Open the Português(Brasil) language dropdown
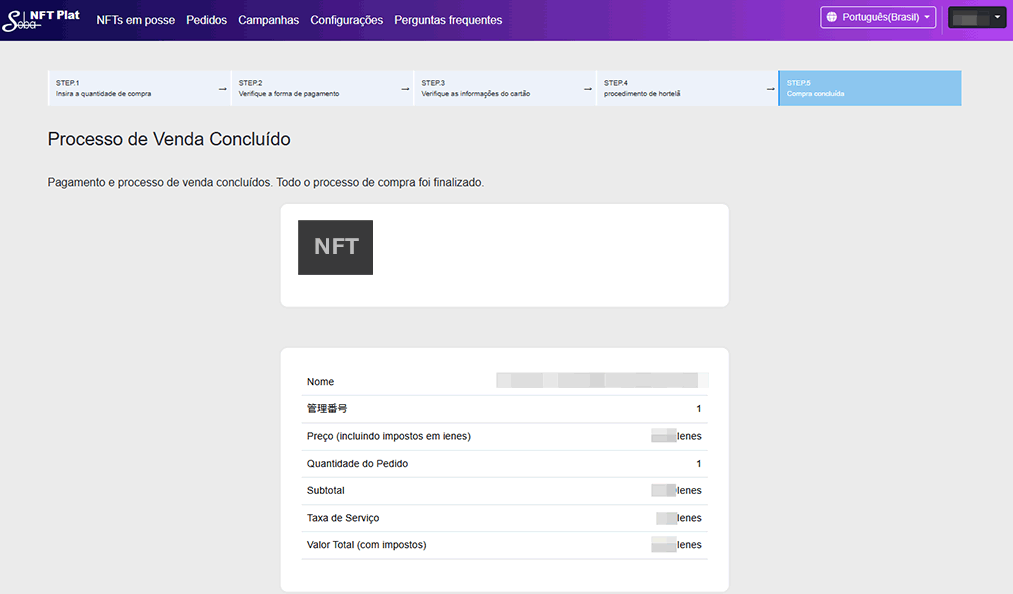1013x594 pixels. tap(877, 17)
